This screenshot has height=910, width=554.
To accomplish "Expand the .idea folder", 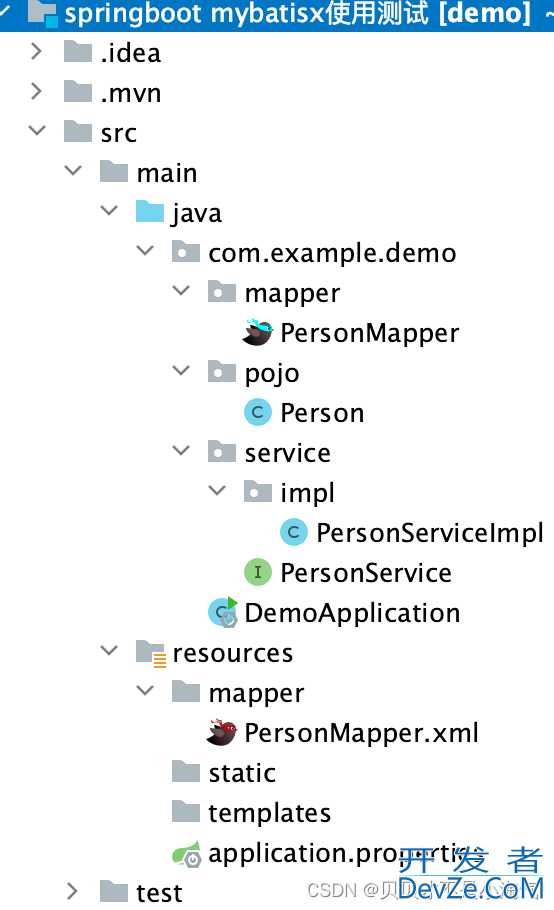I will point(37,52).
